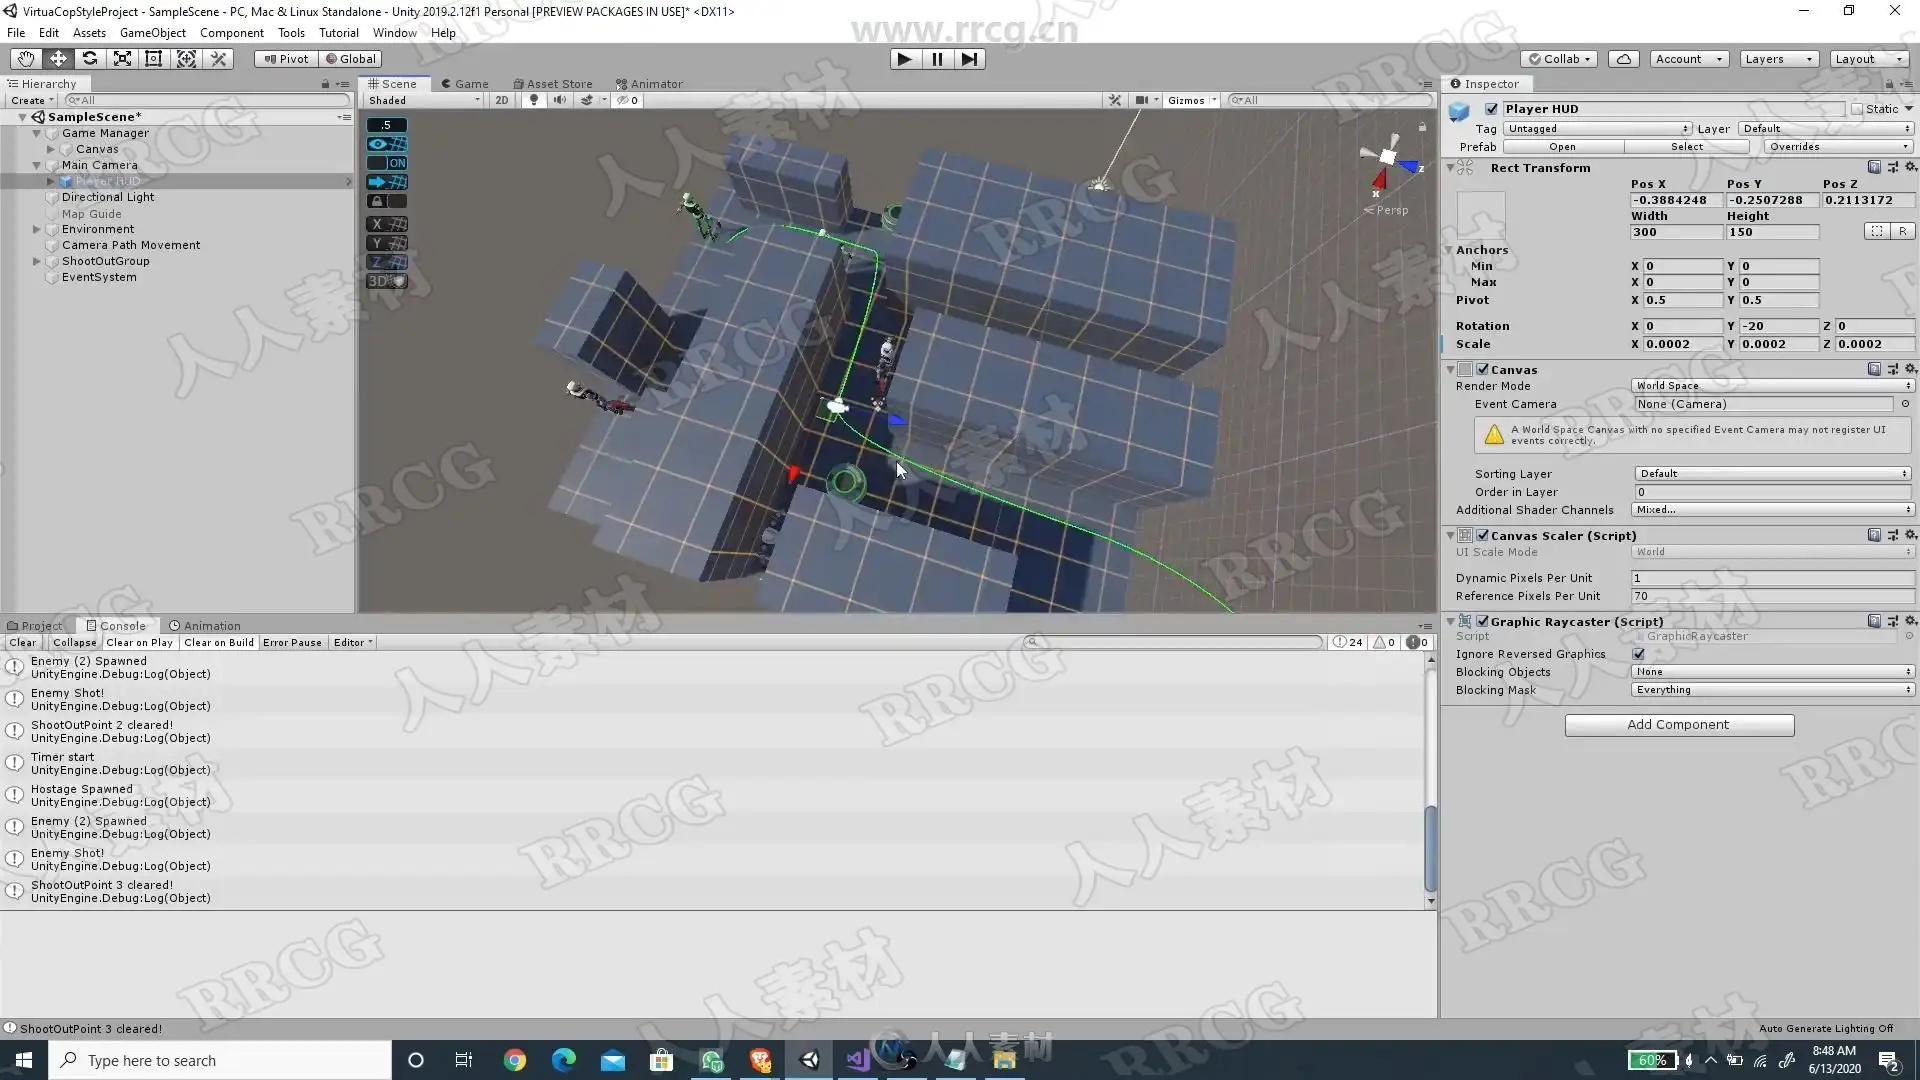This screenshot has height=1080, width=1920.
Task: Select the Rotate tool
Action: click(x=90, y=59)
